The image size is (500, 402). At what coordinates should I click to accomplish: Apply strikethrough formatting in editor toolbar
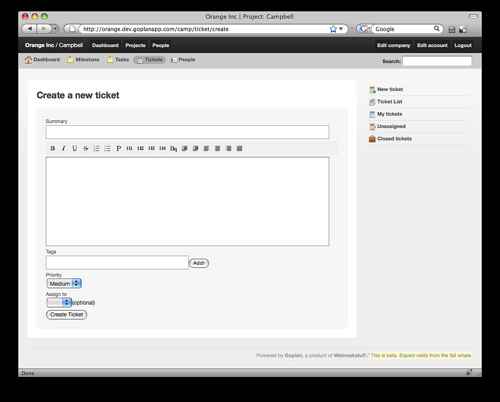point(86,148)
